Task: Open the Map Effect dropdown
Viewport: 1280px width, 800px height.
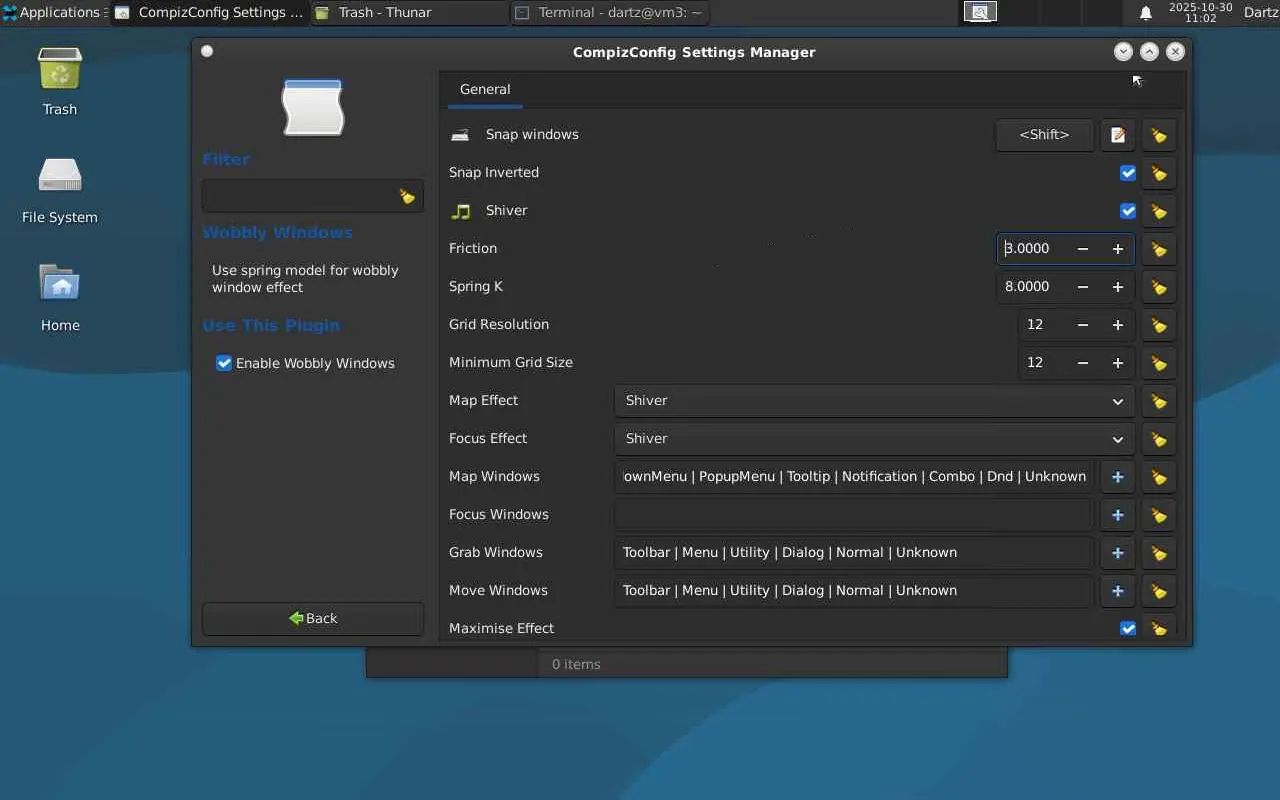Action: [875, 401]
